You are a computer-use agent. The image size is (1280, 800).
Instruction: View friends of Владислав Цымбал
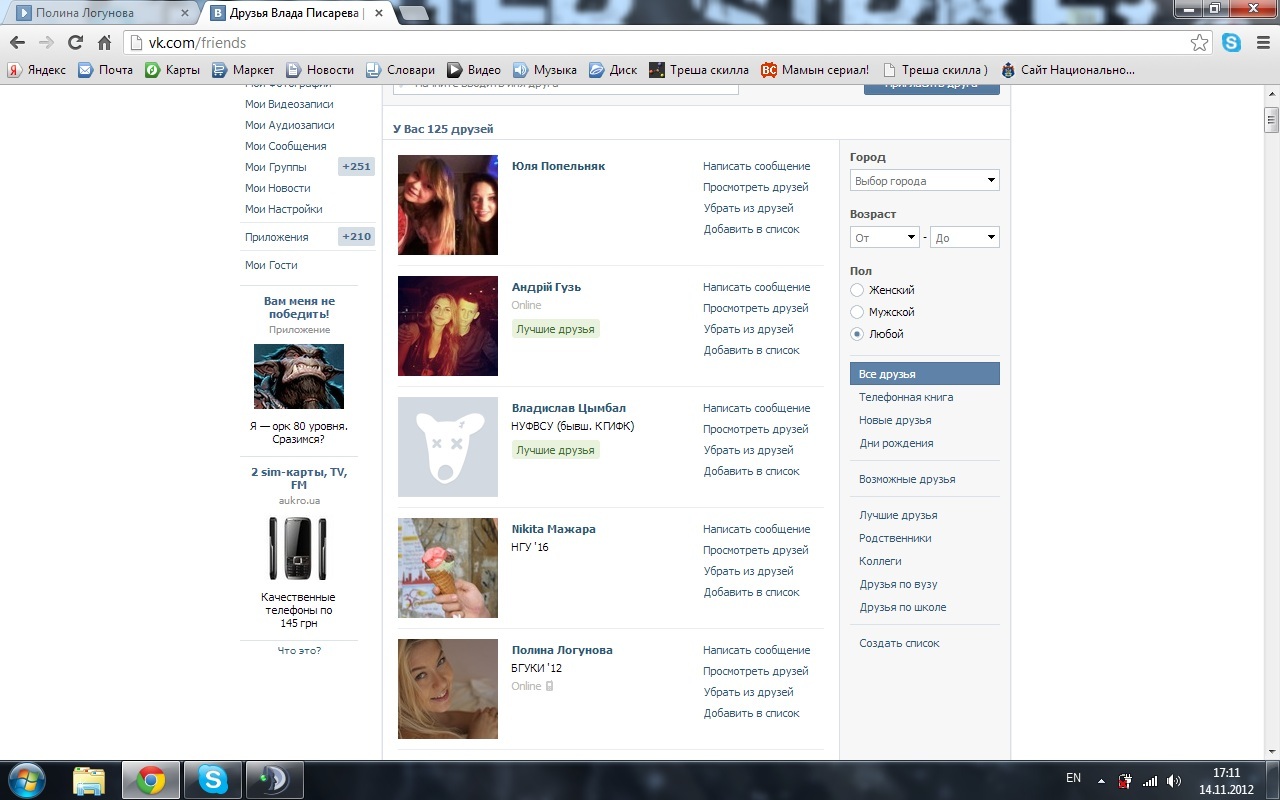click(755, 429)
